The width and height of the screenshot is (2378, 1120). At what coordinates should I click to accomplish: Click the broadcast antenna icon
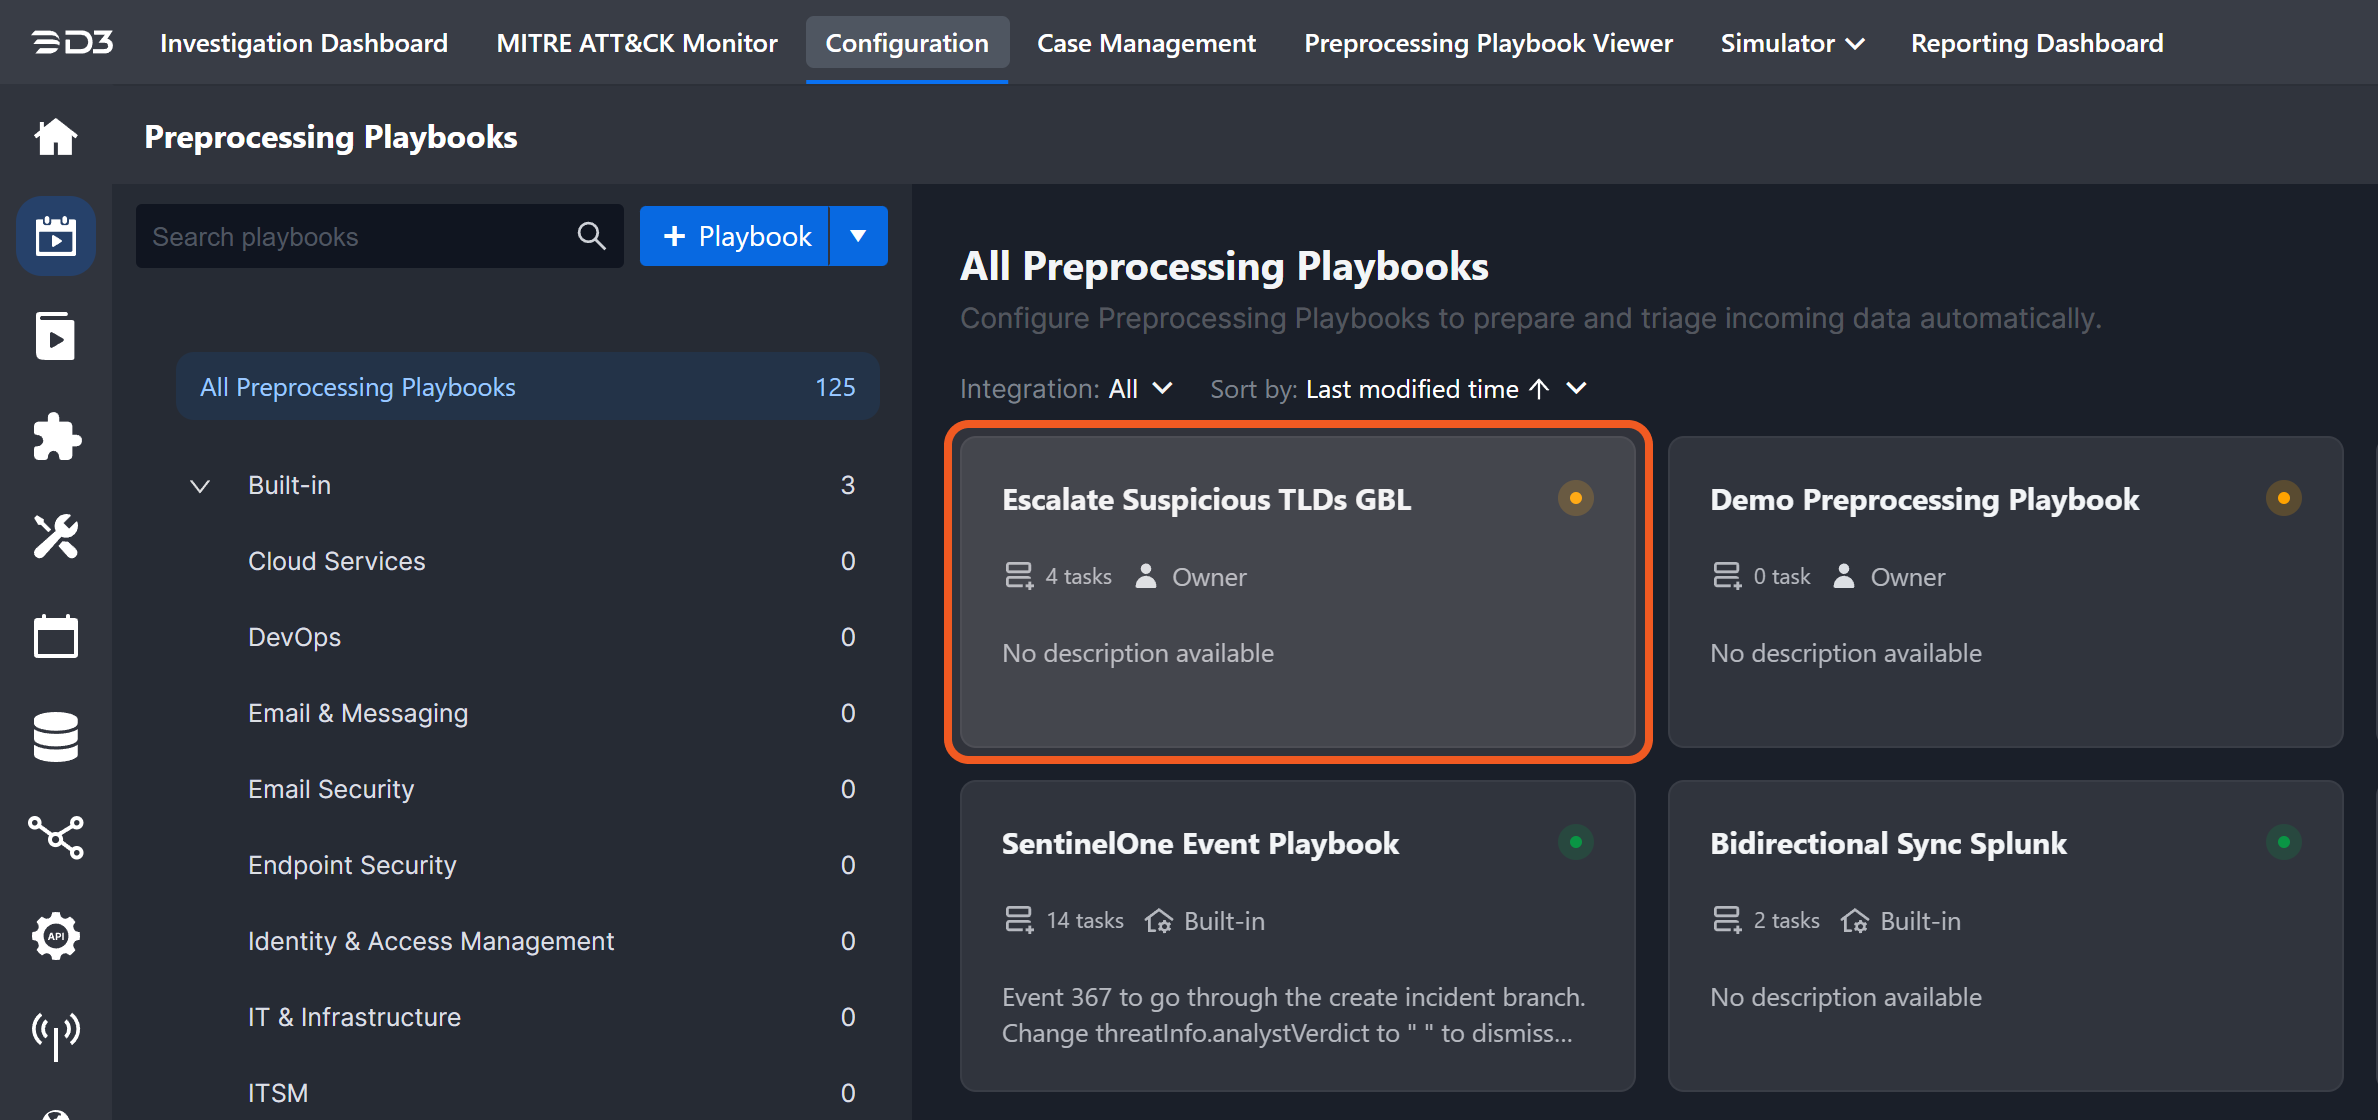56,1034
